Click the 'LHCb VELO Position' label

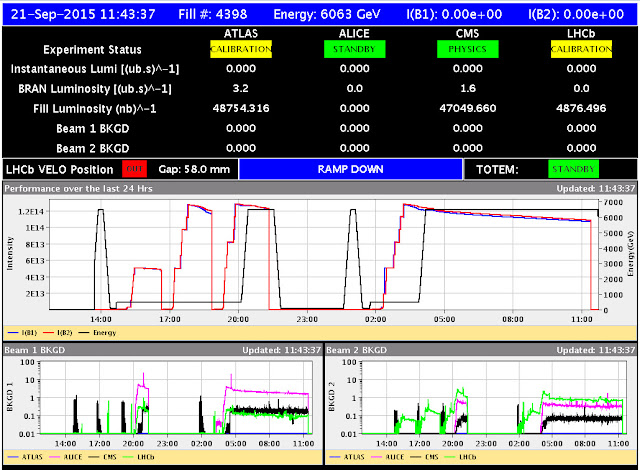(60, 170)
